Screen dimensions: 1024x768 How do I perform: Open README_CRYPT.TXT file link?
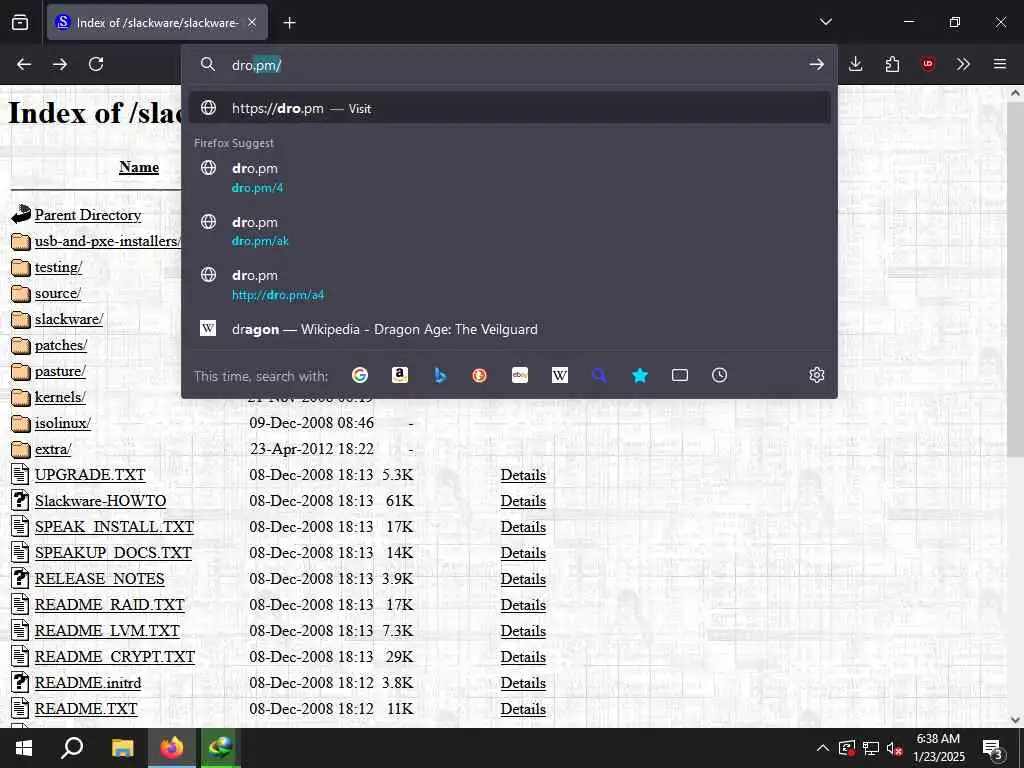tap(115, 657)
